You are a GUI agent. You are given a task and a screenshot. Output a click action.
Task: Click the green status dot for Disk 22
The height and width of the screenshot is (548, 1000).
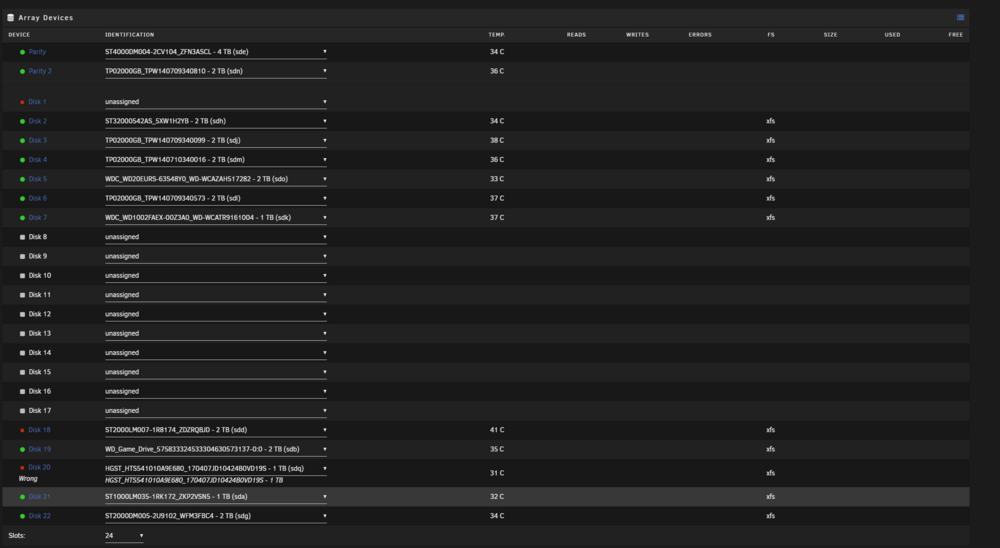click(22, 516)
